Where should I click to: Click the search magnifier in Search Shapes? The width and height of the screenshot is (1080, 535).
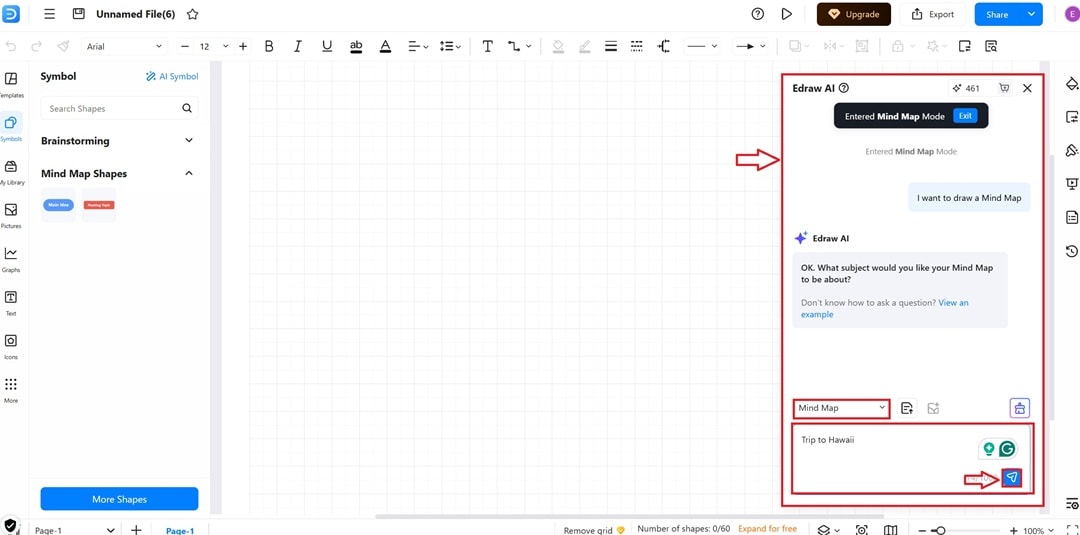pos(187,108)
